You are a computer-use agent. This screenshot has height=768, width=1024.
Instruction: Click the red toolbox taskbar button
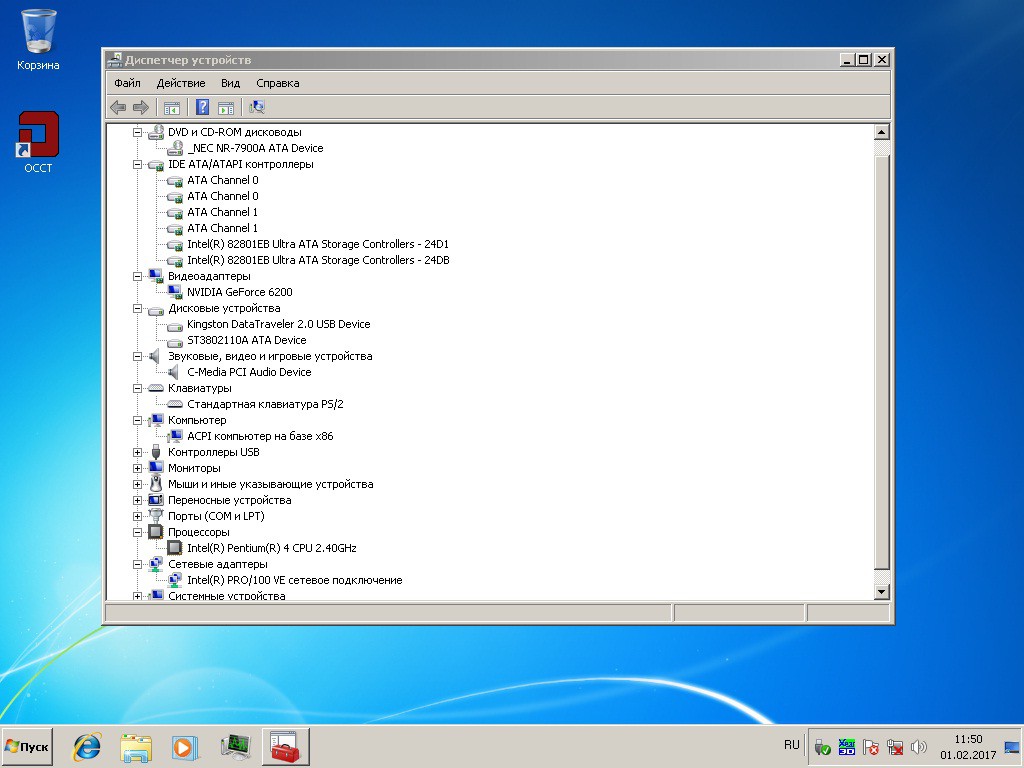click(285, 746)
